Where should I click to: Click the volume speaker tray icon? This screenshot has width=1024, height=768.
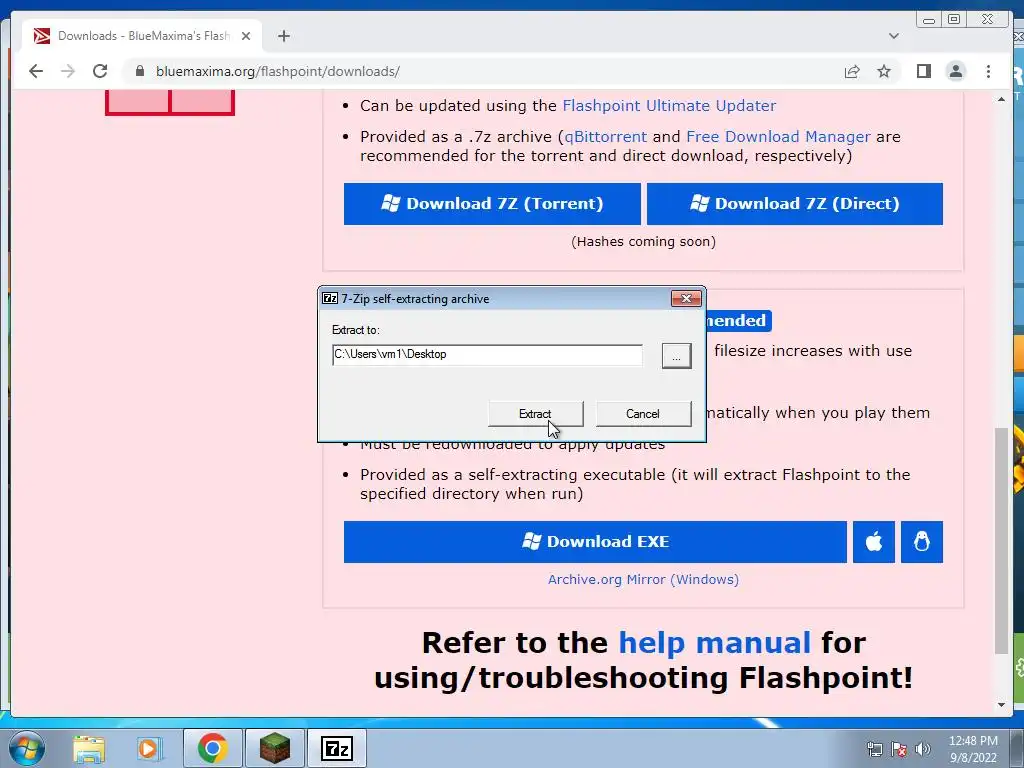923,749
